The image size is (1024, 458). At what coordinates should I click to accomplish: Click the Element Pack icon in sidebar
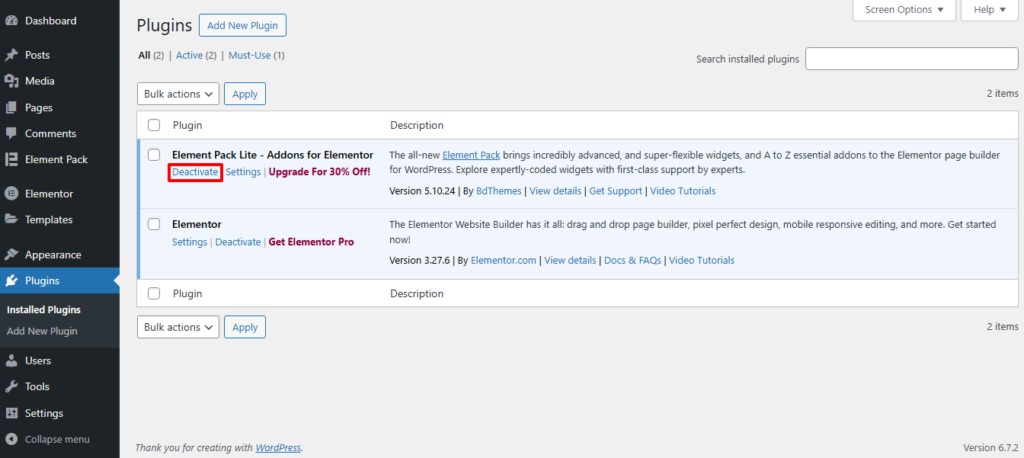pos(11,159)
